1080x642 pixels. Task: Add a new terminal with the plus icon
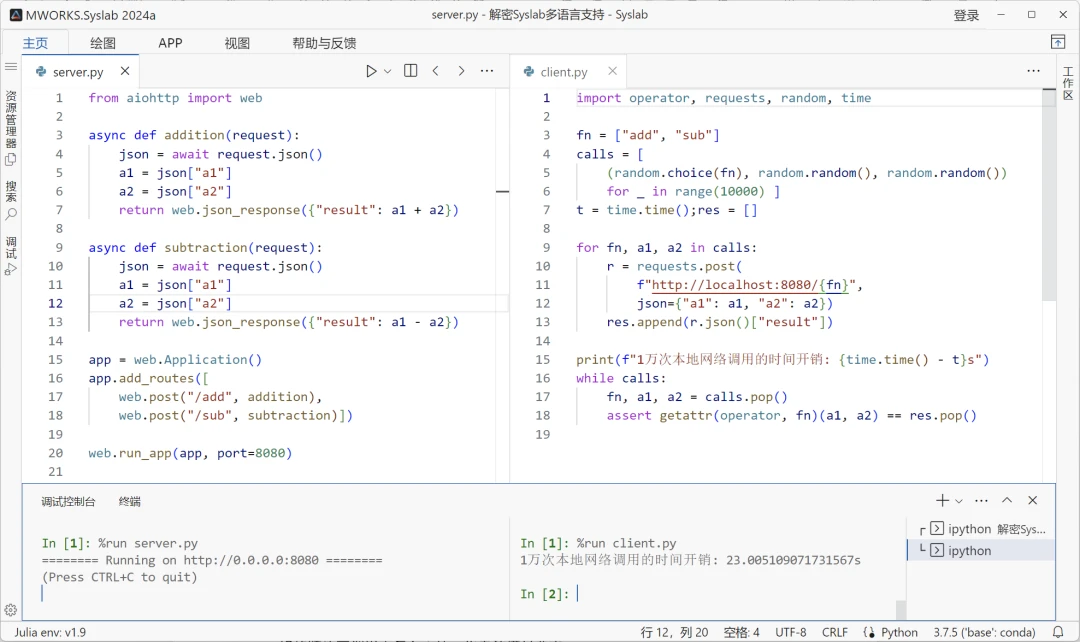942,500
